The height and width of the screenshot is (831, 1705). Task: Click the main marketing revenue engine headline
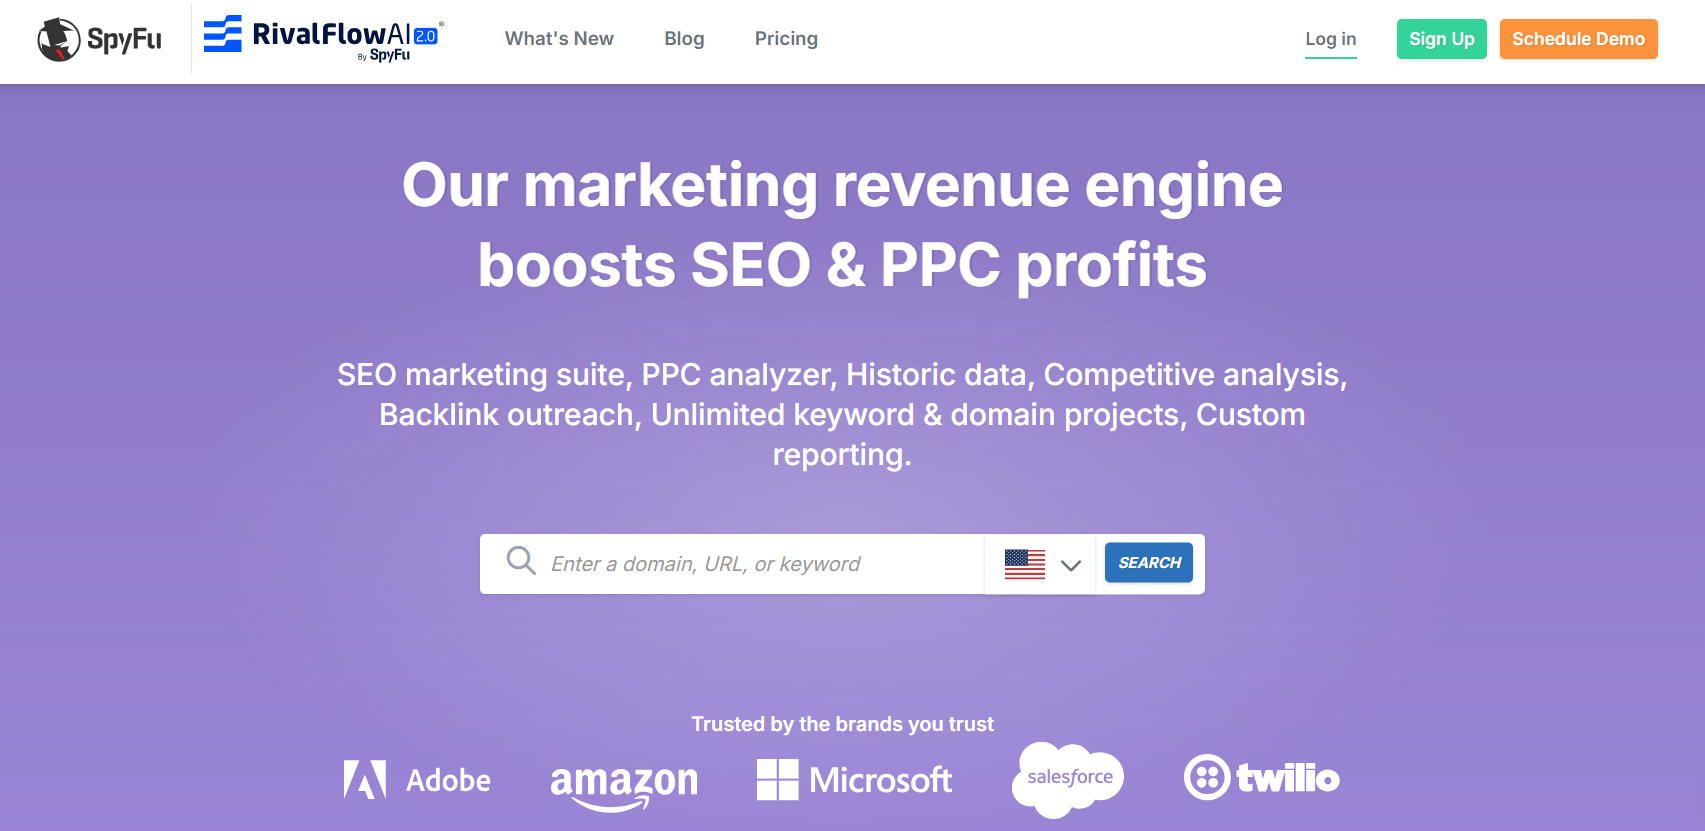tap(842, 225)
